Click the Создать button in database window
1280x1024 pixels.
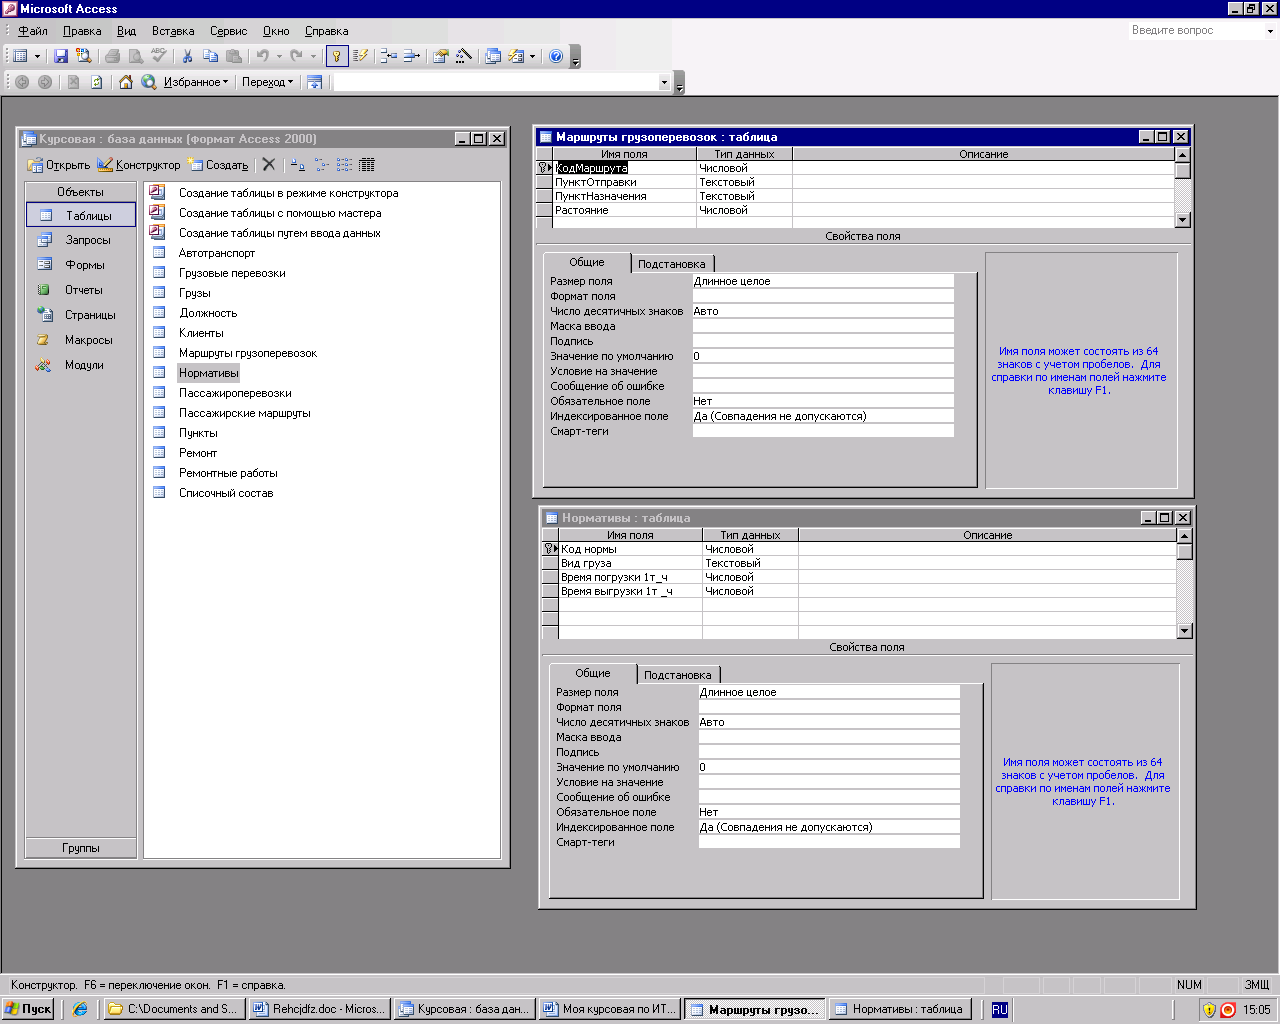[x=219, y=165]
